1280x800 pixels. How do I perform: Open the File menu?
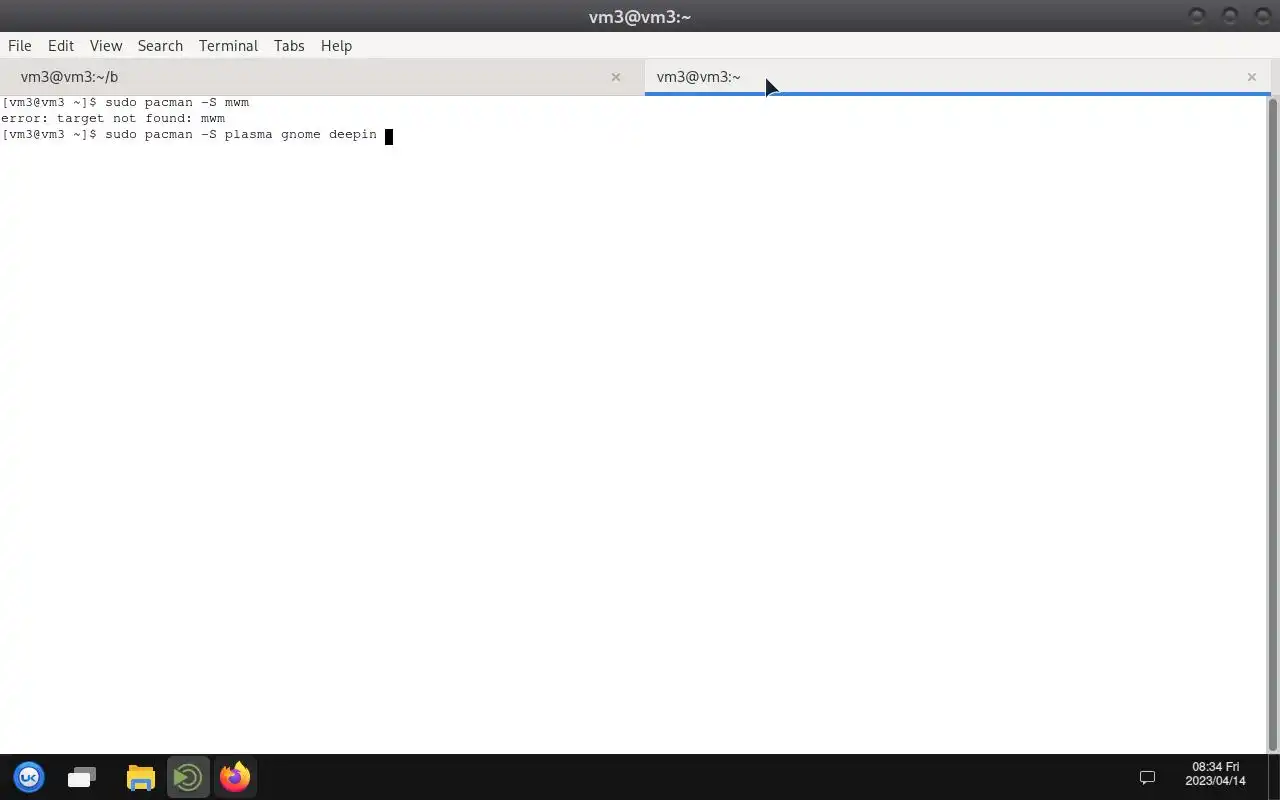pos(20,46)
